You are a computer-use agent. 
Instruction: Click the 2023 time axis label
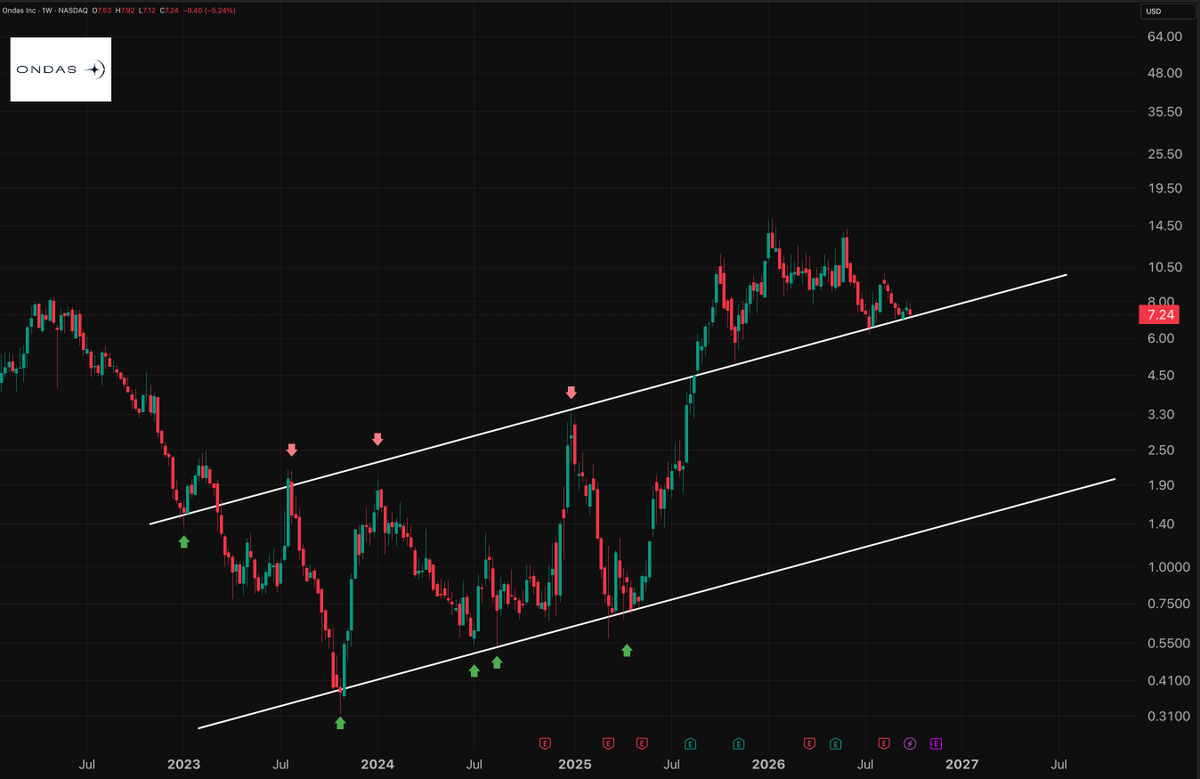[x=183, y=765]
